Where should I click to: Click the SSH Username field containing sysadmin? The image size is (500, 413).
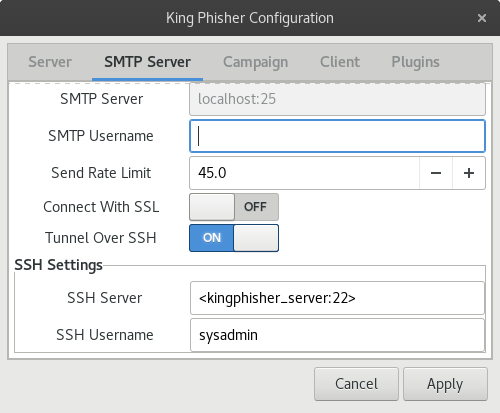tap(337, 335)
